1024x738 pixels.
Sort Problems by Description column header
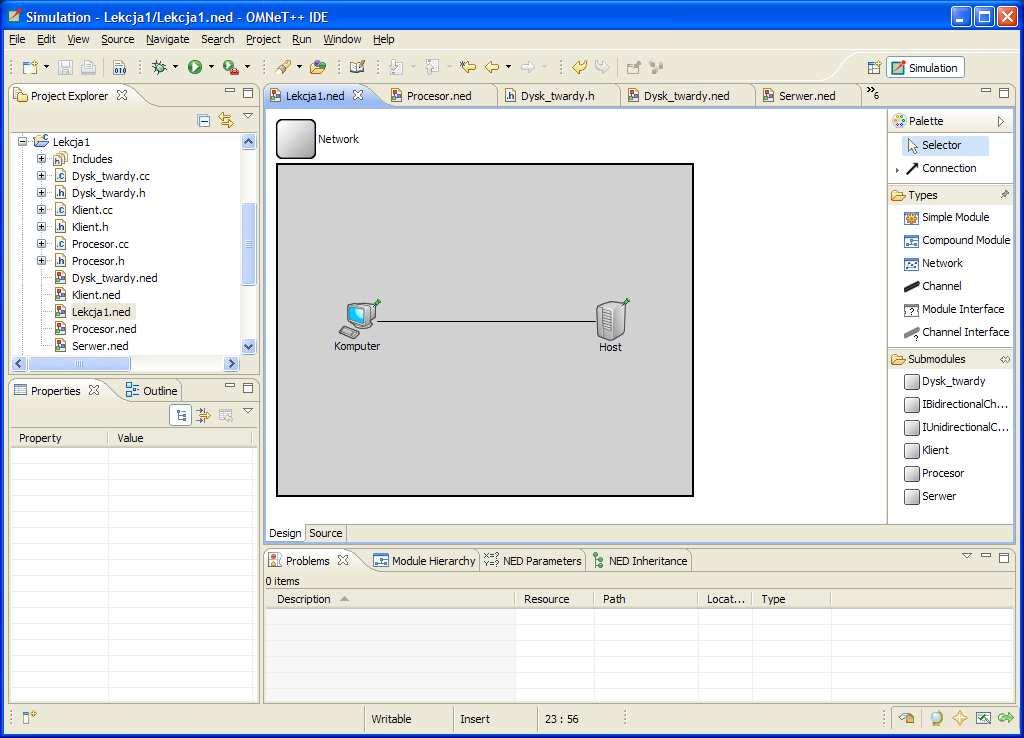tap(390, 599)
